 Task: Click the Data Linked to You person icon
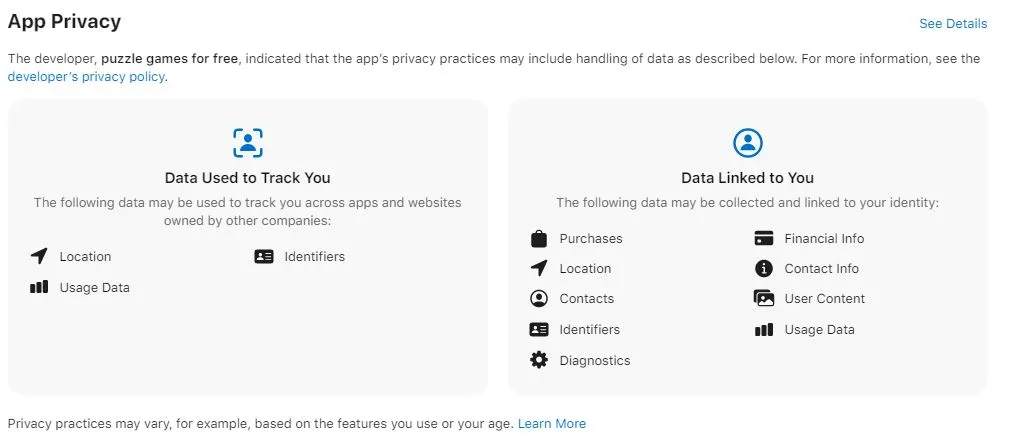pos(748,143)
